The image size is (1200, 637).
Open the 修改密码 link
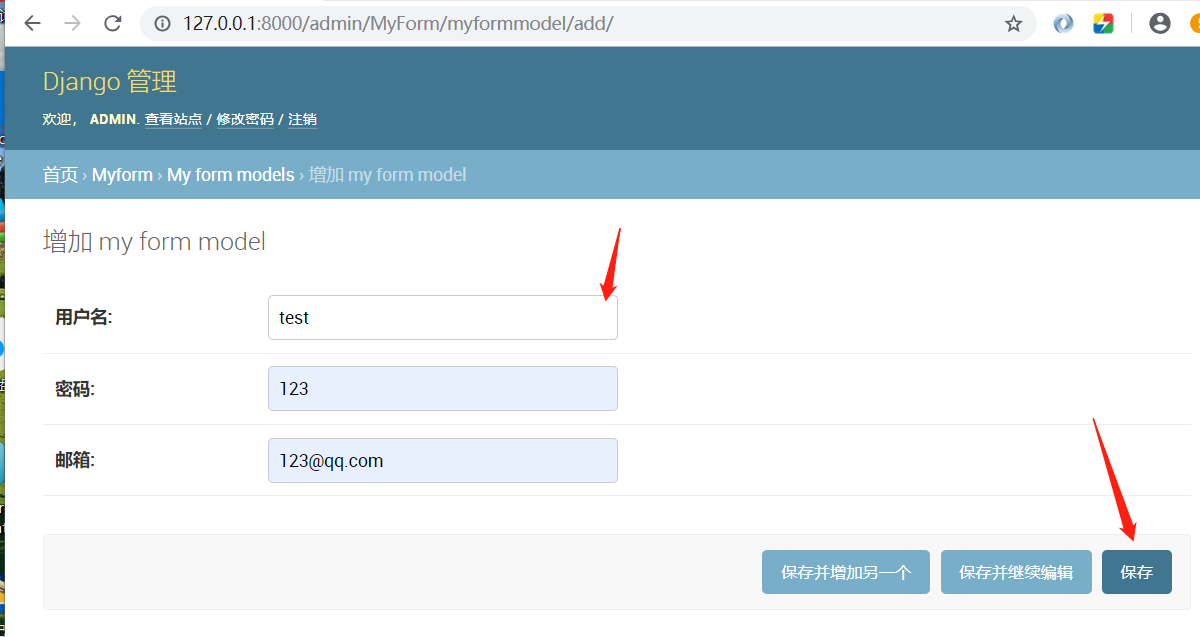[246, 118]
